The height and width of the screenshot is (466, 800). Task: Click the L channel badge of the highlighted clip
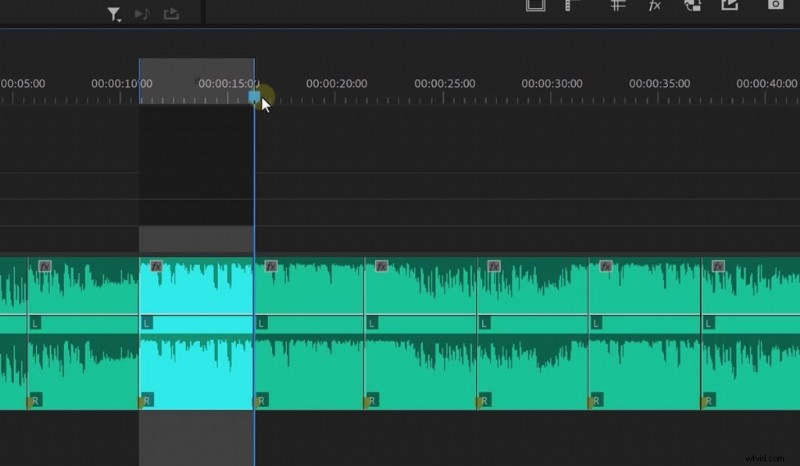[x=146, y=323]
